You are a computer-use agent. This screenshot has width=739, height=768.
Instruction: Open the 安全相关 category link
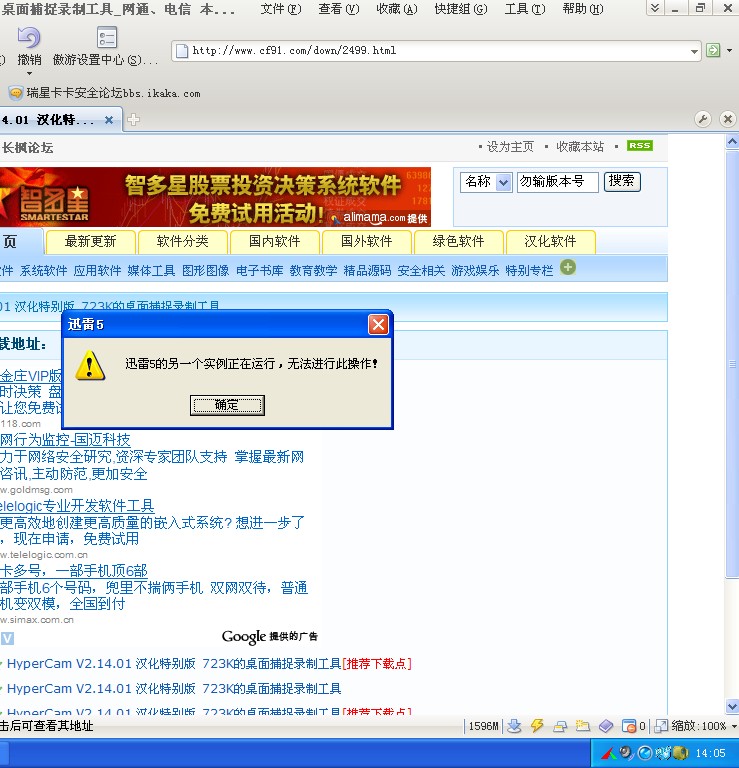421,270
